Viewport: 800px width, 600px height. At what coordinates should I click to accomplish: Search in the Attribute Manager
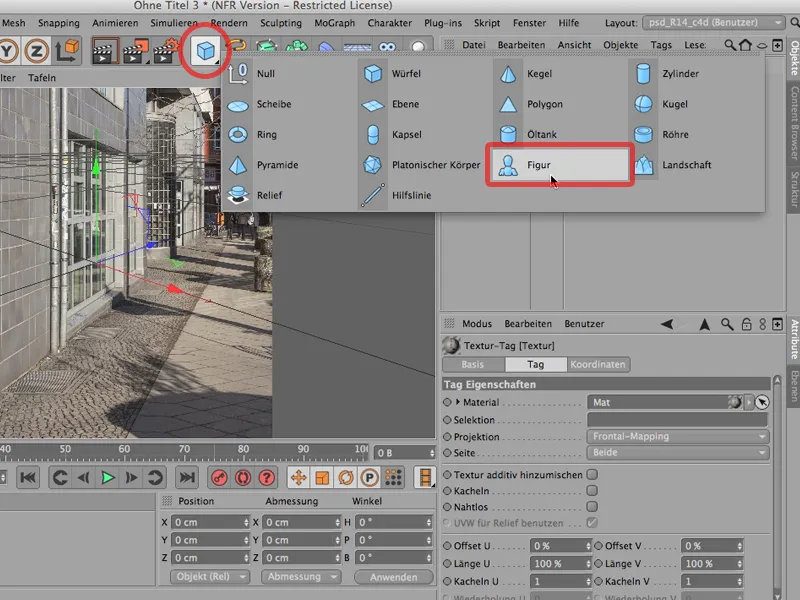pyautogui.click(x=727, y=324)
